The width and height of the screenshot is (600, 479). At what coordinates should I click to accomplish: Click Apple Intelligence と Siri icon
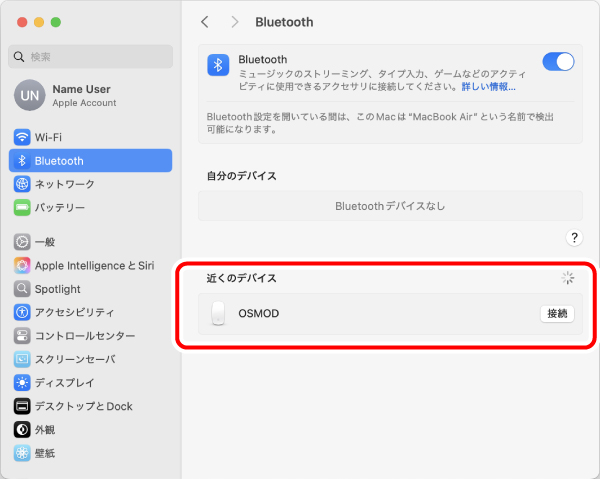(22, 265)
